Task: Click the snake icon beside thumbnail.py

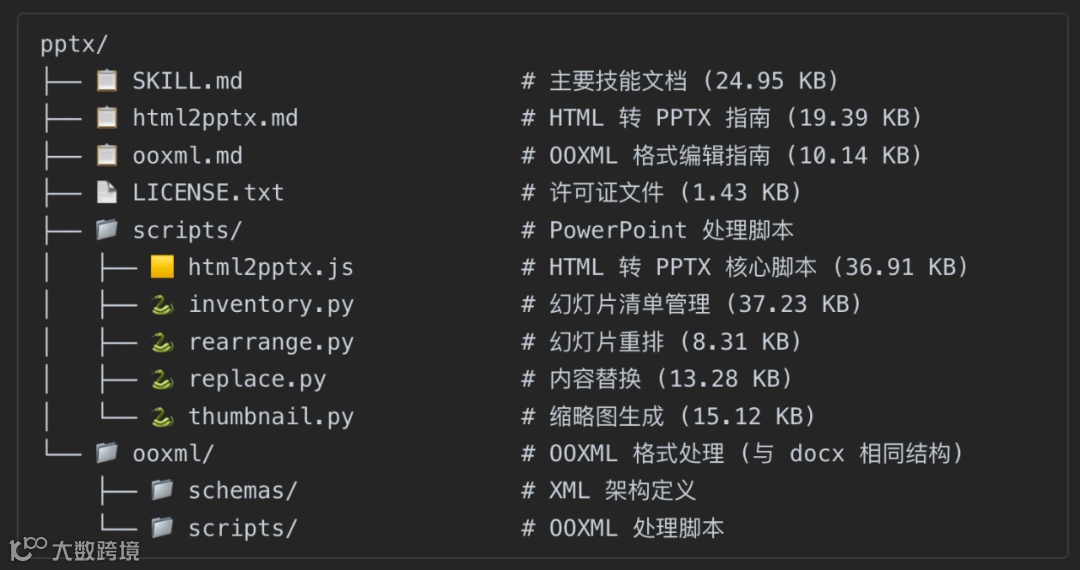Action: point(162,416)
